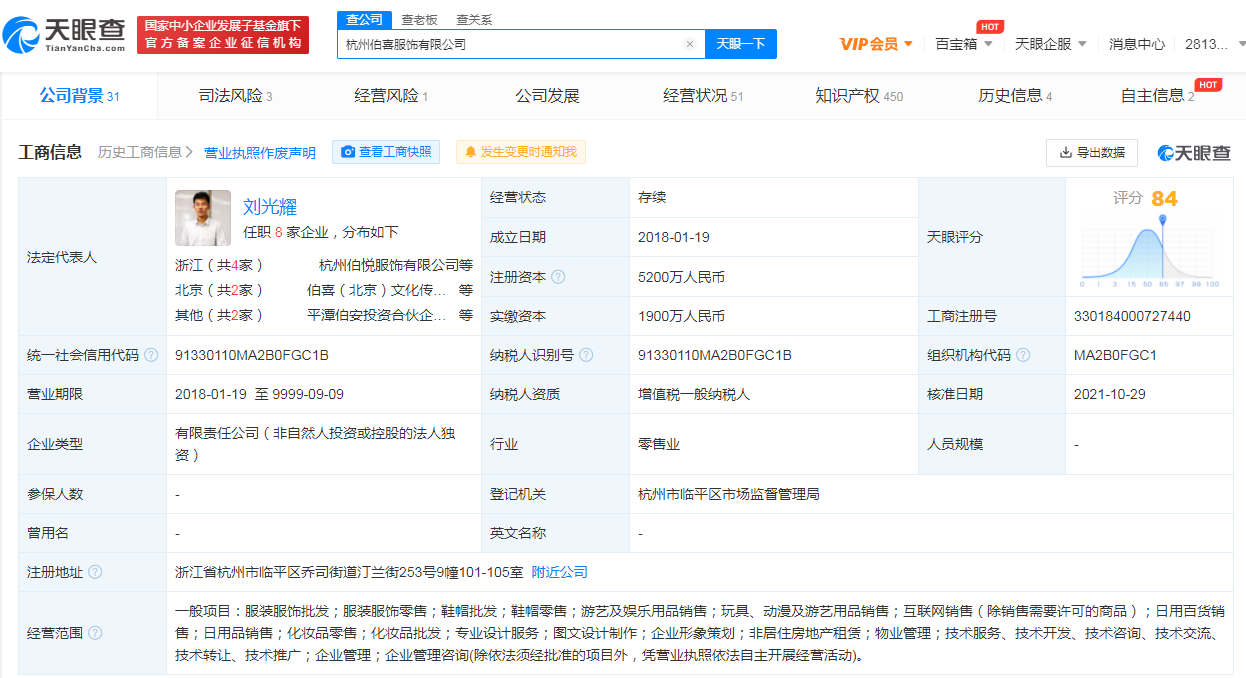Click the red 官方备案企业征信机构 banner
Screen dimensions: 1246x678
[x=223, y=34]
